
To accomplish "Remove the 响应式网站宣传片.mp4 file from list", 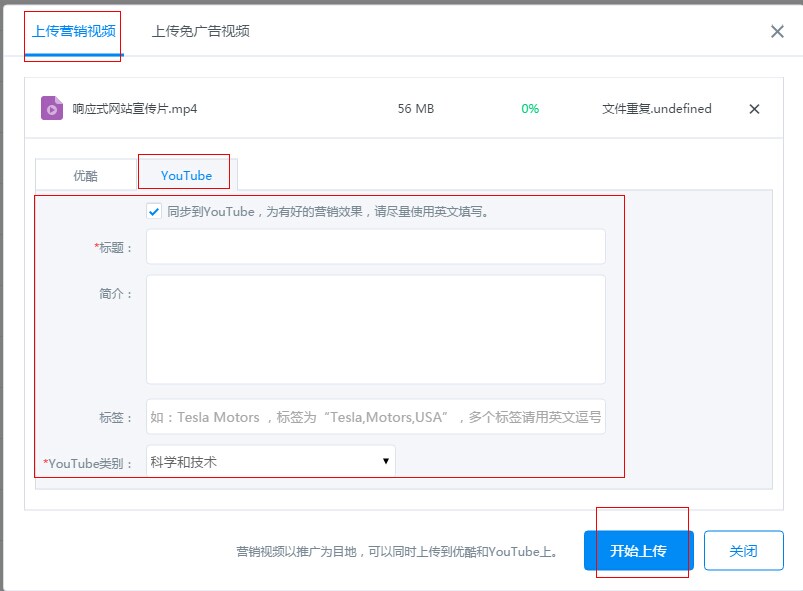I will coord(754,109).
